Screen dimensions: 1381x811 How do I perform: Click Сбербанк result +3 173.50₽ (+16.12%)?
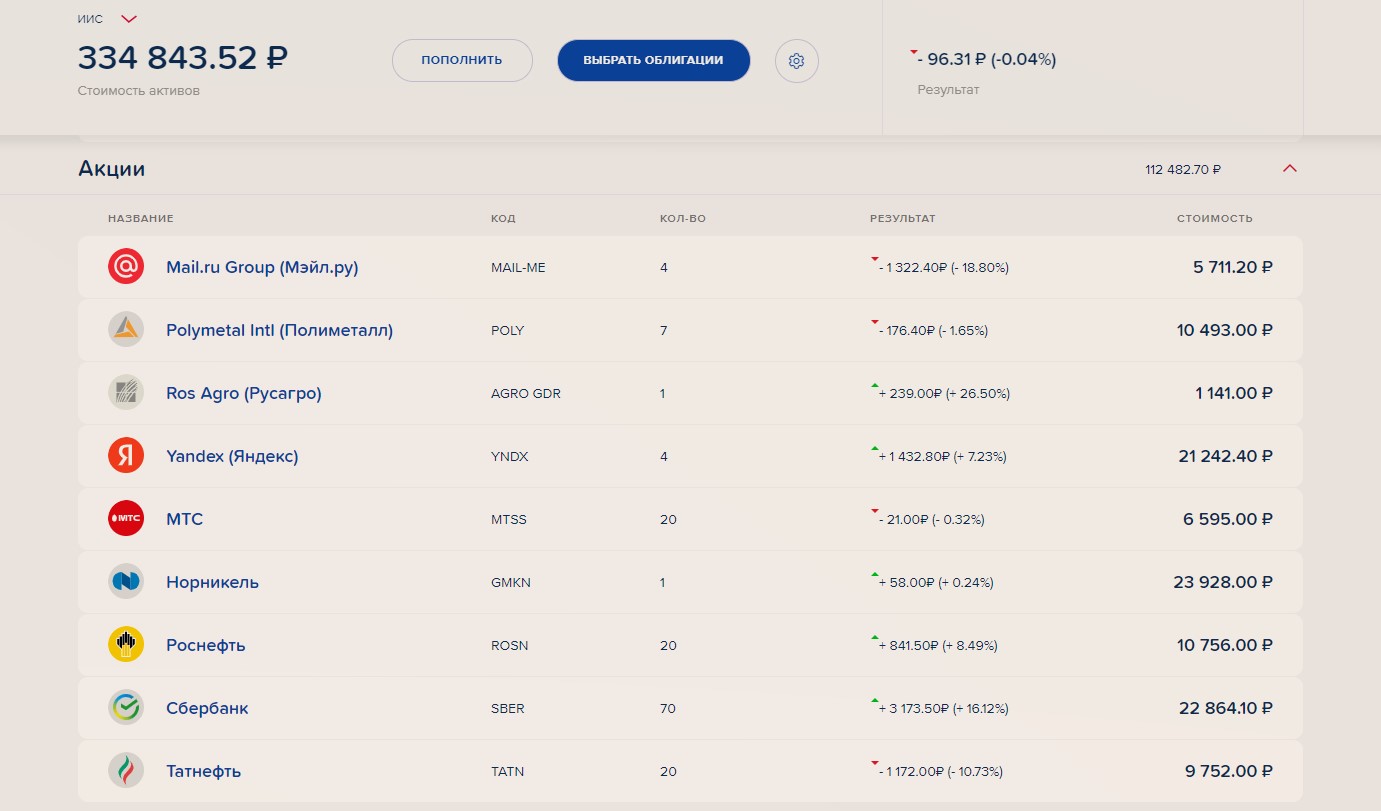pyautogui.click(x=943, y=709)
